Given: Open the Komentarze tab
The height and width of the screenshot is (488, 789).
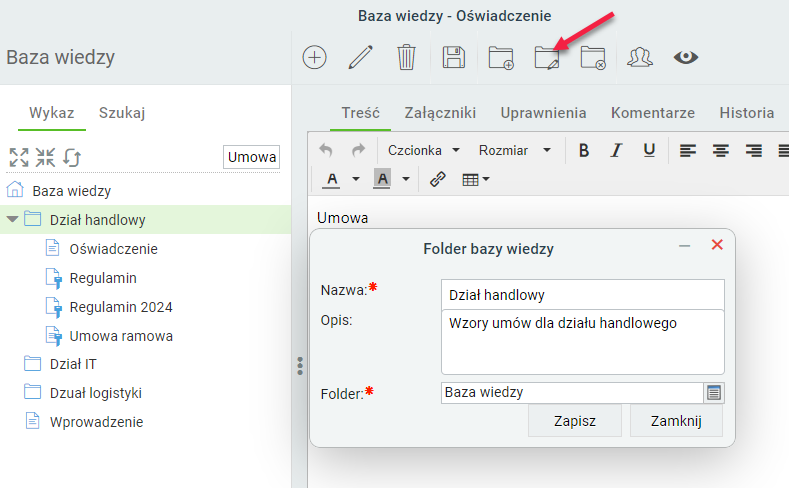Looking at the screenshot, I should click(653, 113).
